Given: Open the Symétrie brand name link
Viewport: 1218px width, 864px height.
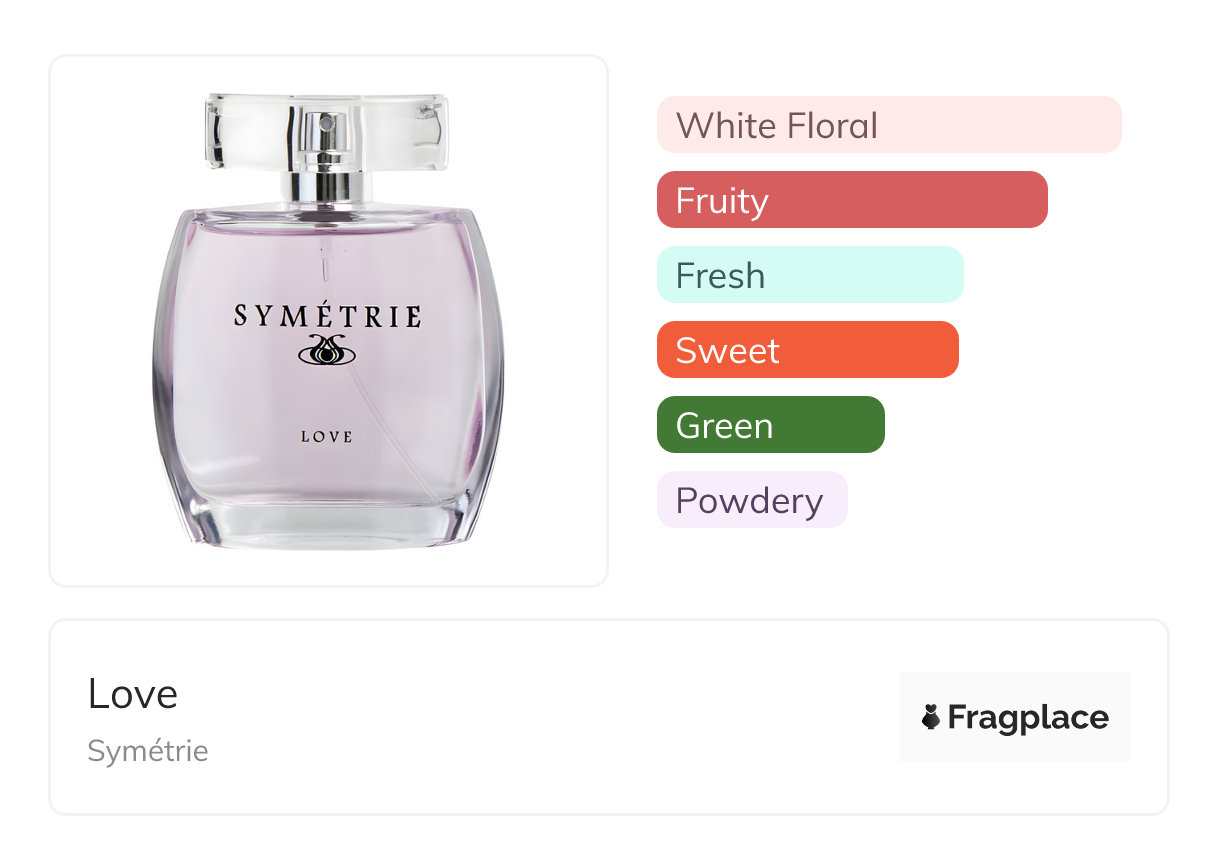Looking at the screenshot, I should coord(148,751).
